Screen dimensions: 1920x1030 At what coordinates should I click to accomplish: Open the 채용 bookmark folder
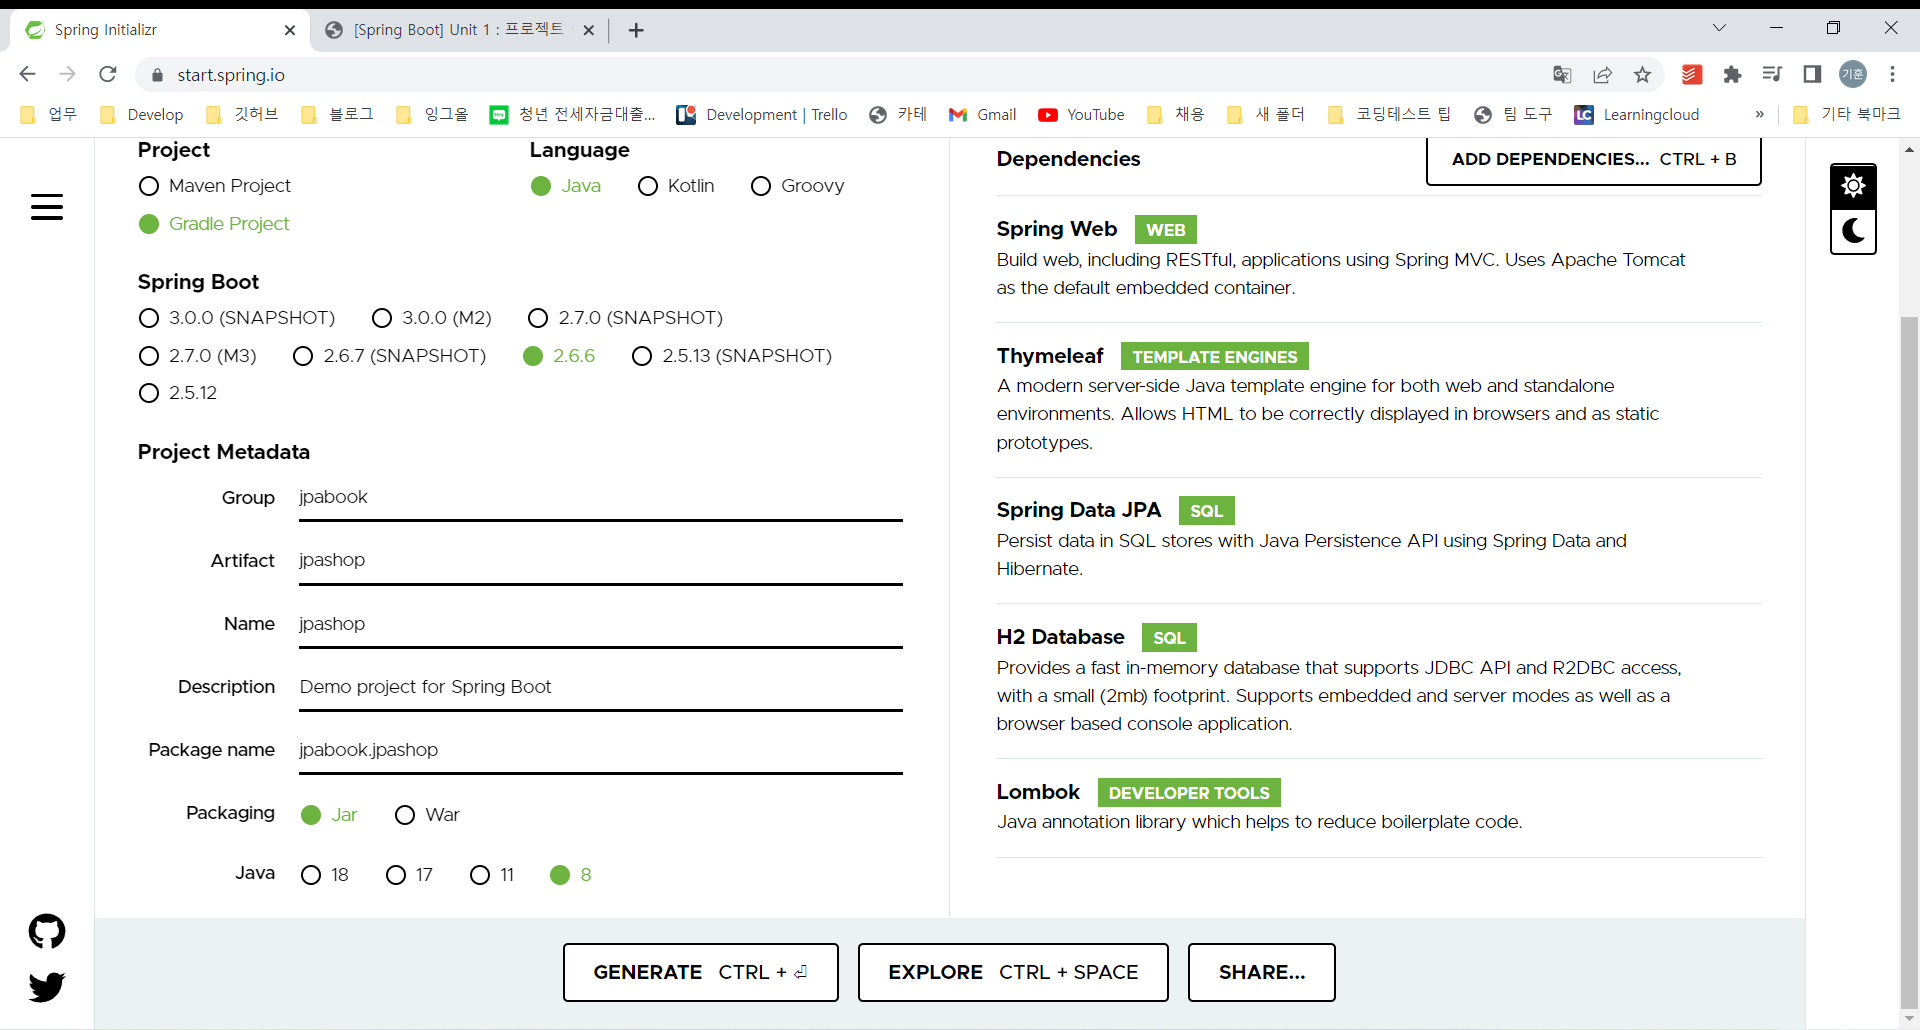tap(1175, 114)
